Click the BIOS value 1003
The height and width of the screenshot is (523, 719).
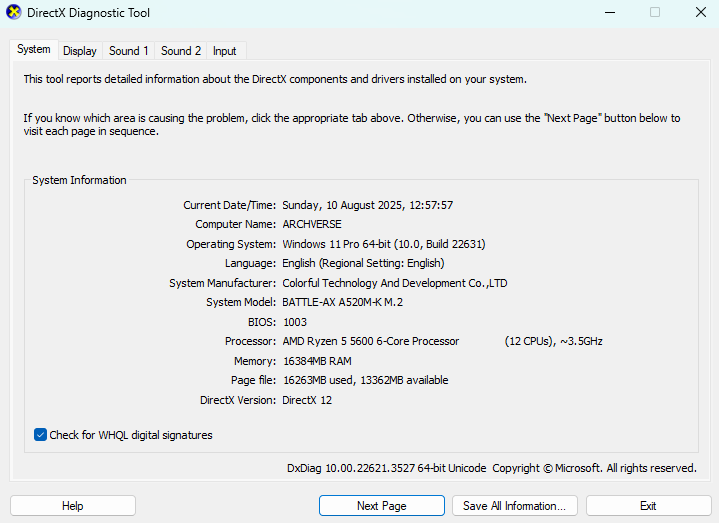(x=295, y=322)
